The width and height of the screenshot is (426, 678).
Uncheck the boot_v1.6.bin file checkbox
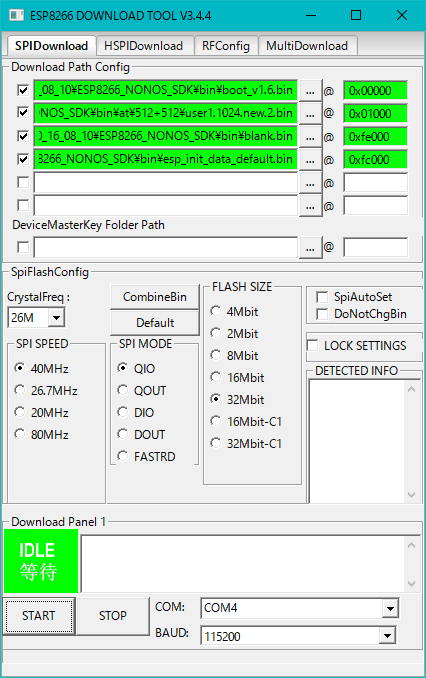point(23,90)
